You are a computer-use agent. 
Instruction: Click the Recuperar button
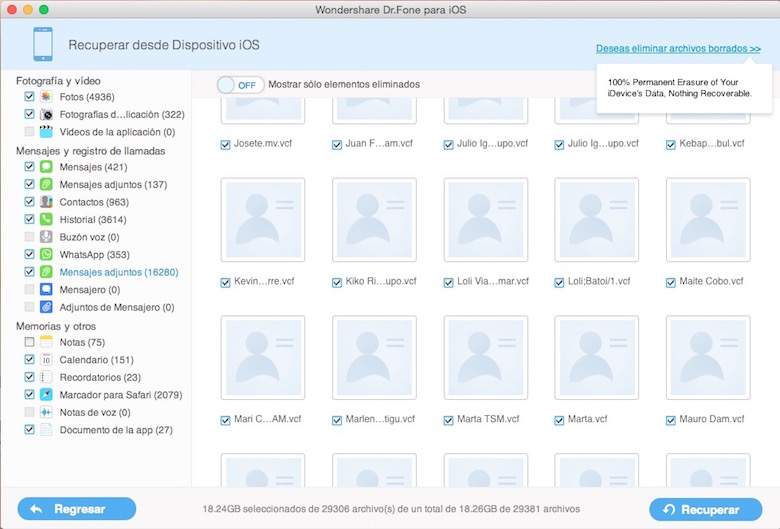tap(705, 510)
